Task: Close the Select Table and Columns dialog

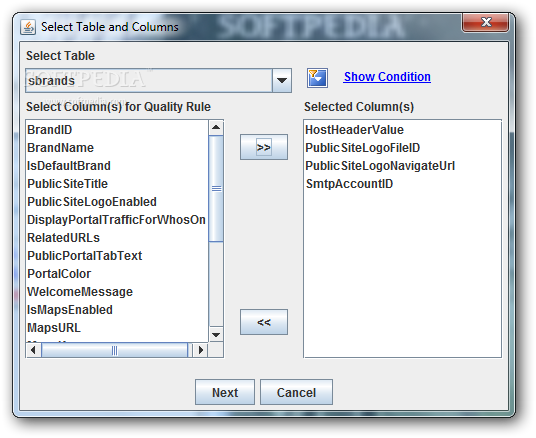Action: [485, 23]
